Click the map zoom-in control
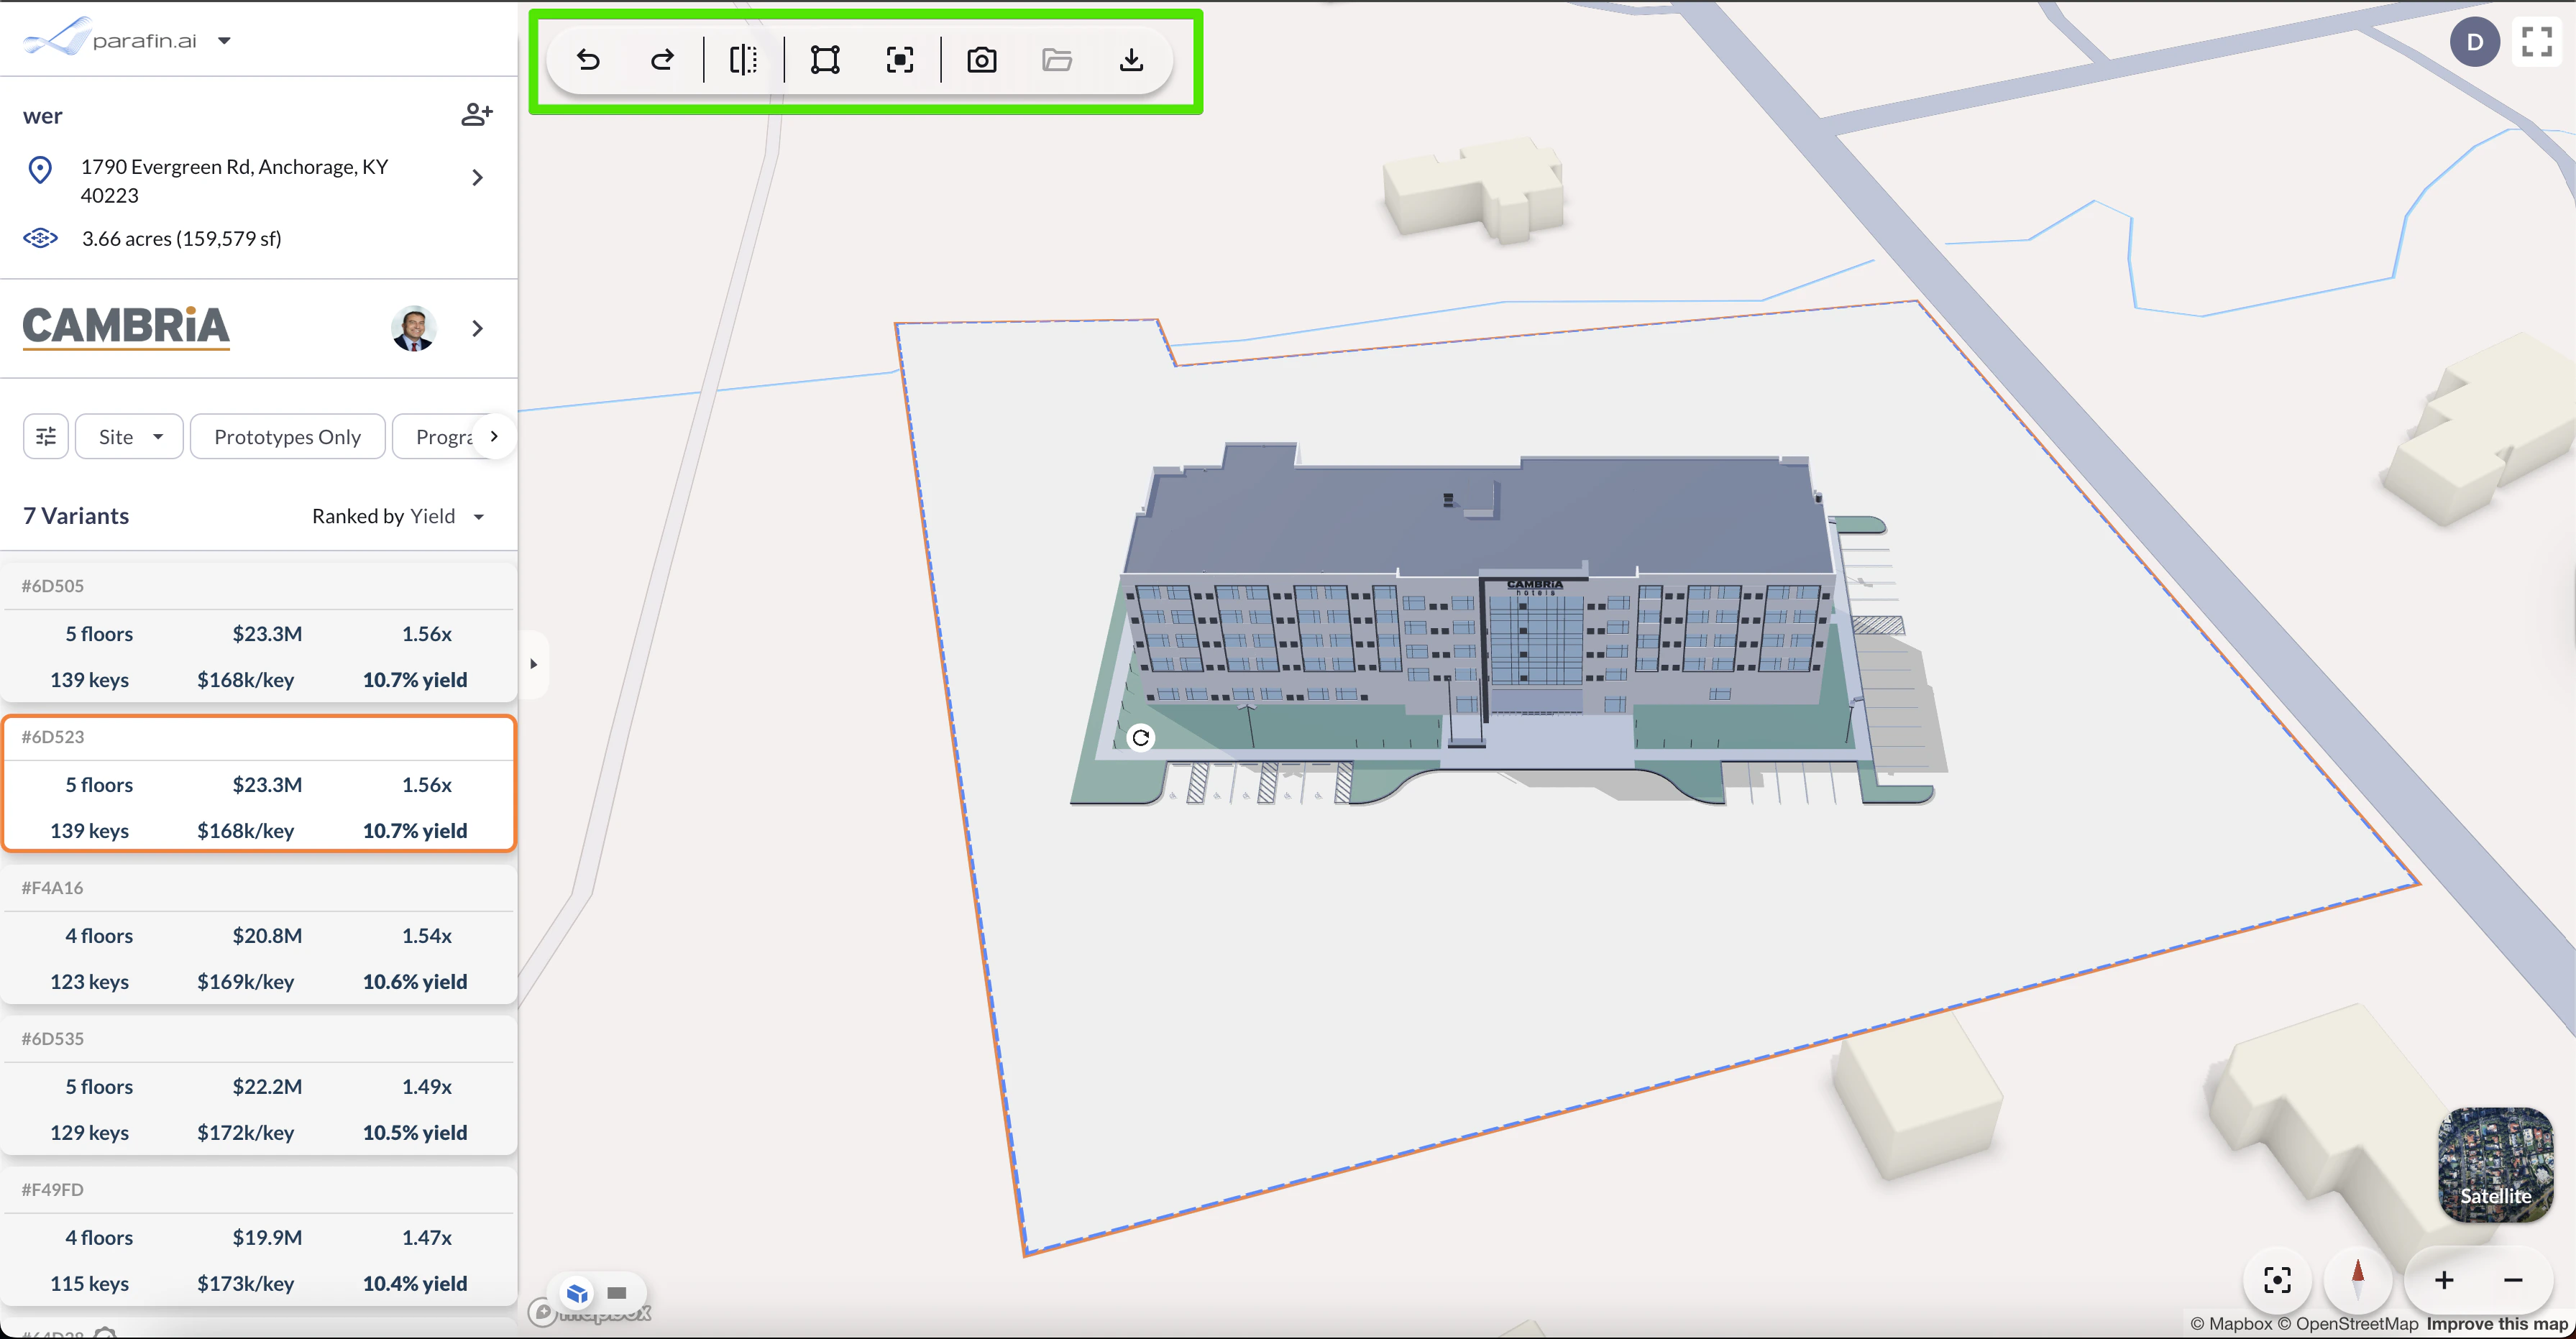 [x=2443, y=1280]
